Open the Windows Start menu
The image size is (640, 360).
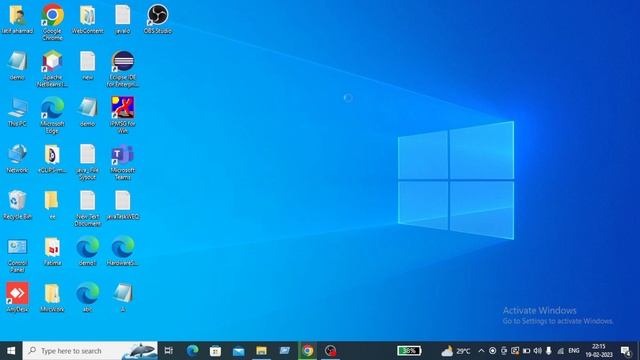click(x=11, y=351)
